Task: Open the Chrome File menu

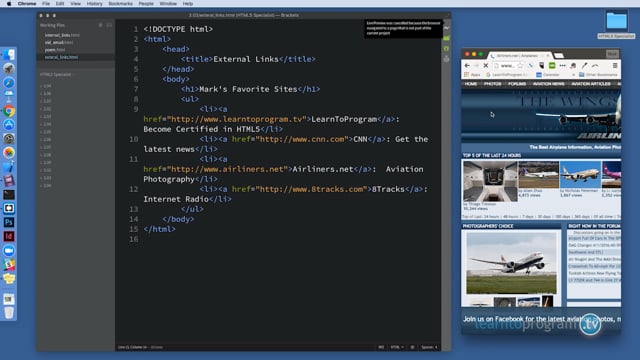Action: coord(46,4)
